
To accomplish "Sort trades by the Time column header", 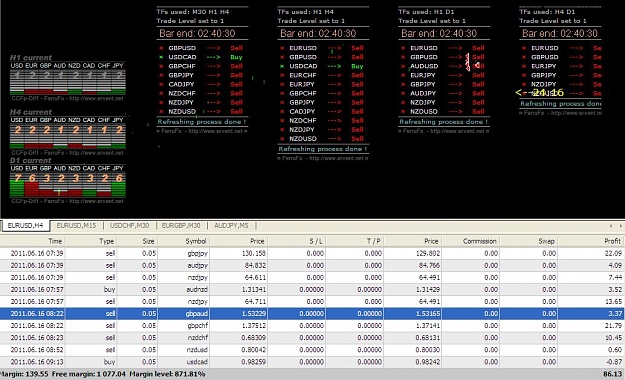I will coord(32,241).
